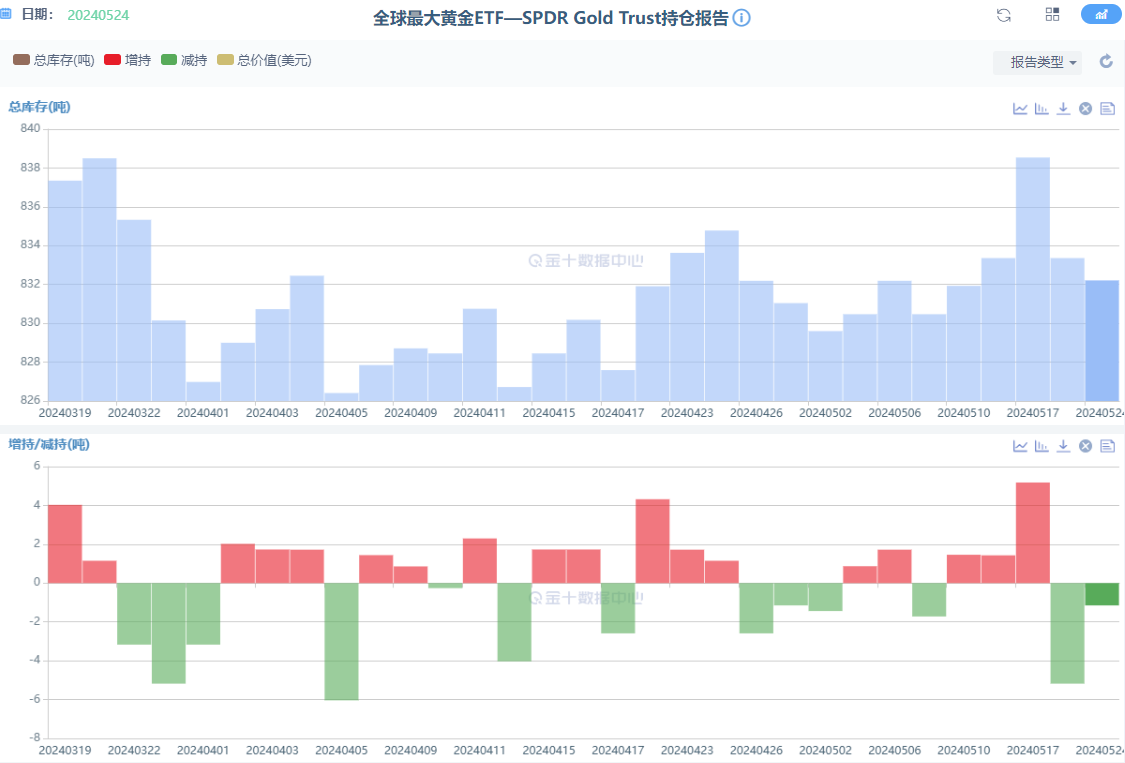This screenshot has width=1125, height=763.
Task: Click 20240405 label under the 增持/减持 chart
Action: (342, 750)
